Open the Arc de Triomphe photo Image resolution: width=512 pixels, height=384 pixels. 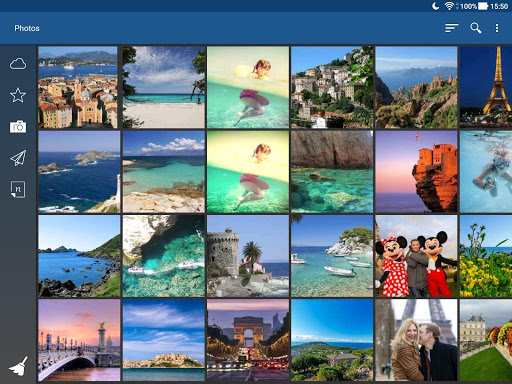pyautogui.click(x=248, y=340)
